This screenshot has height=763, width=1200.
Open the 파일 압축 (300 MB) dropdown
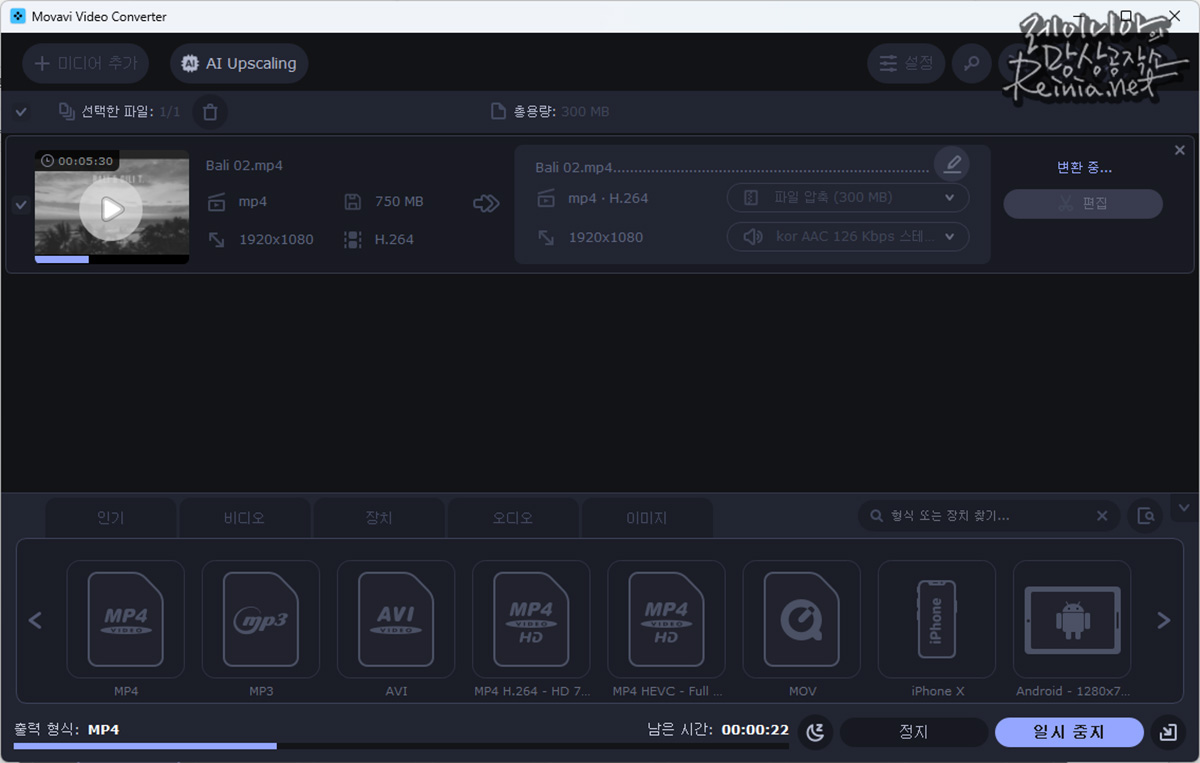pyautogui.click(x=848, y=198)
